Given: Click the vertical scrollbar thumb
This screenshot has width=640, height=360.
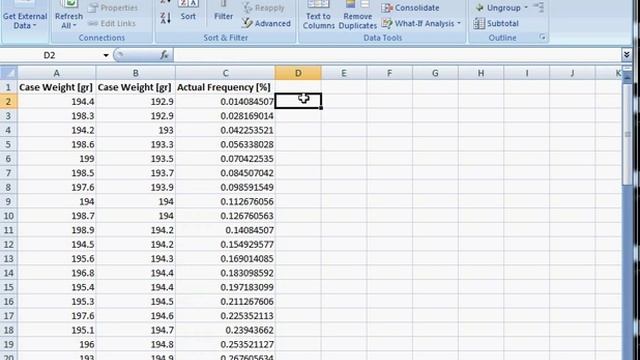Looking at the screenshot, I should [627, 134].
